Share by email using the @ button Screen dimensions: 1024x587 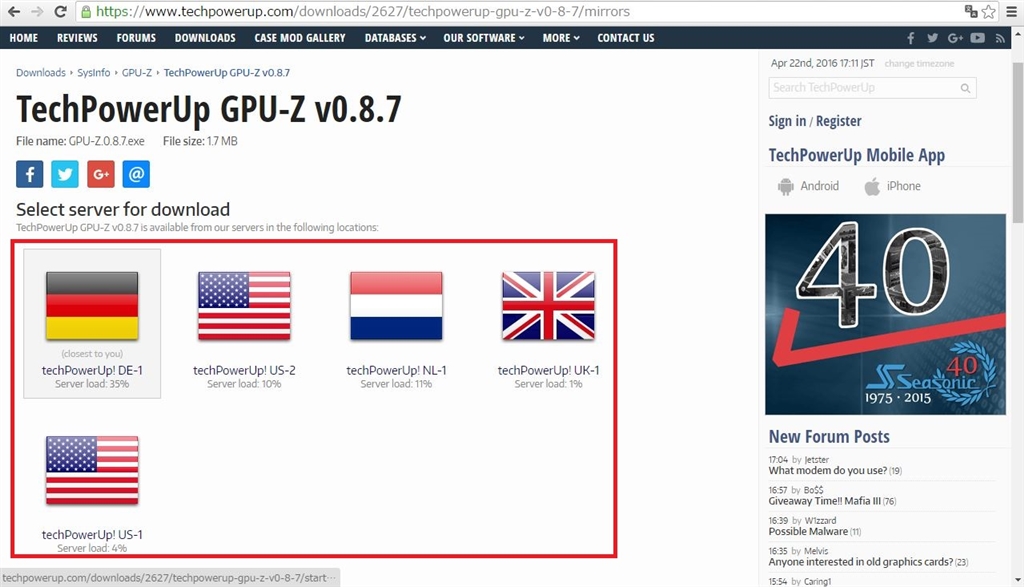click(x=136, y=174)
